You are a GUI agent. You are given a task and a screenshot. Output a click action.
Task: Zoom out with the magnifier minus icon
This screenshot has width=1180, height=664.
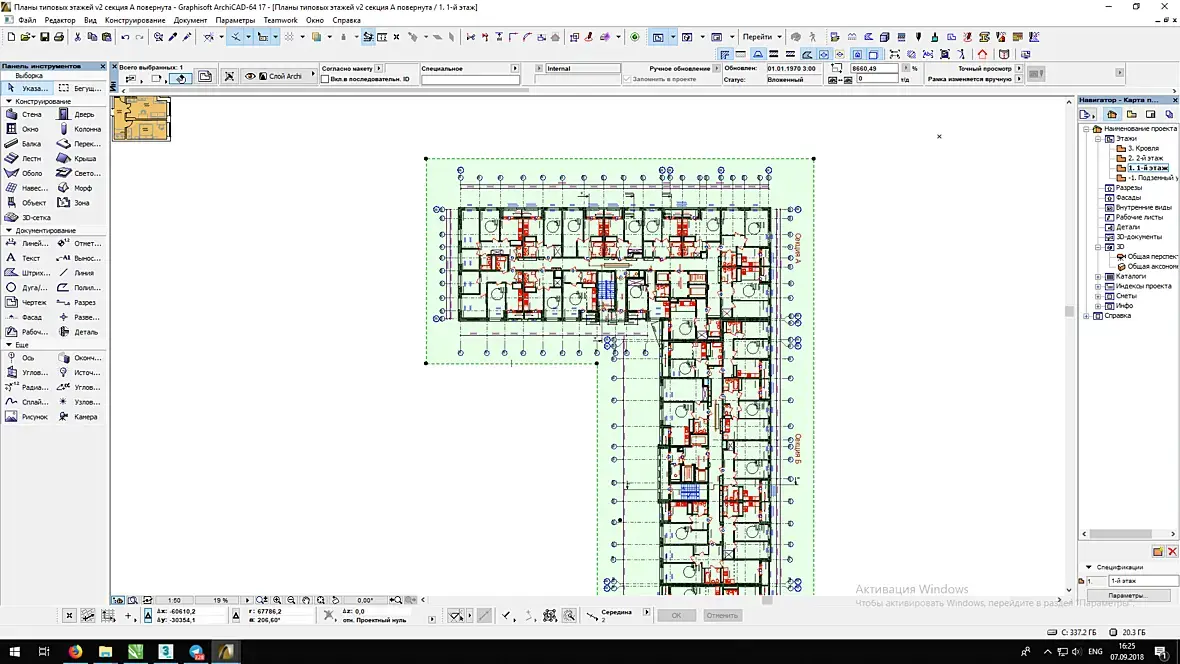click(291, 600)
